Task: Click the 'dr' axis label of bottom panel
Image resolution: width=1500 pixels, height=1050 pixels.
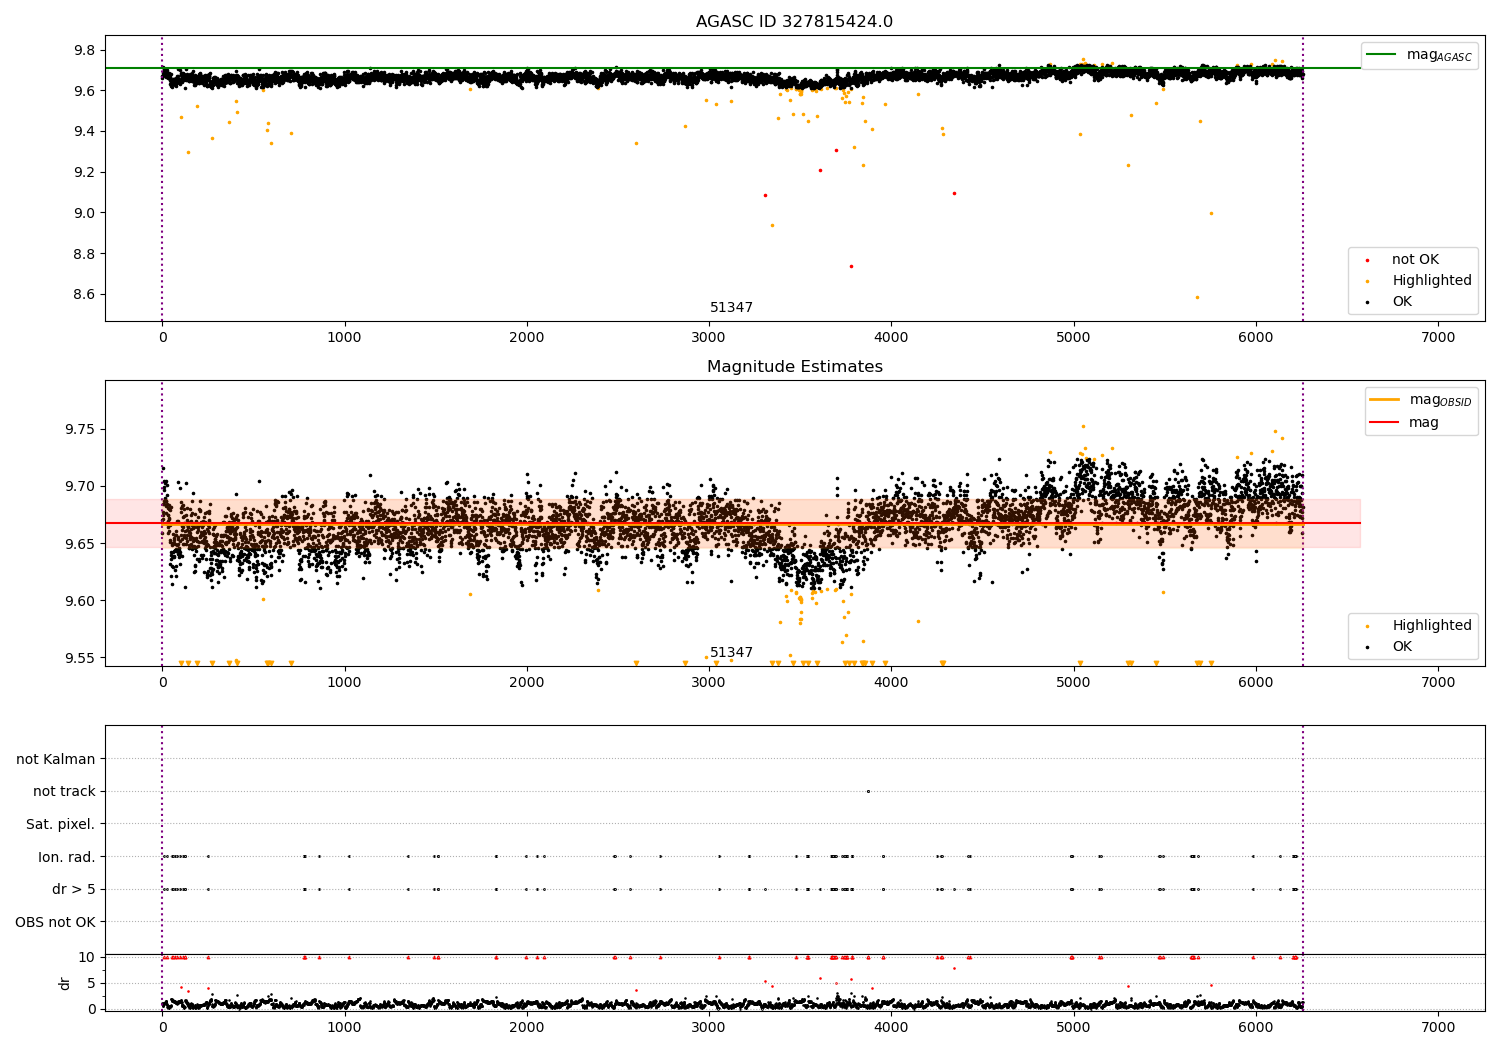Action: (65, 983)
